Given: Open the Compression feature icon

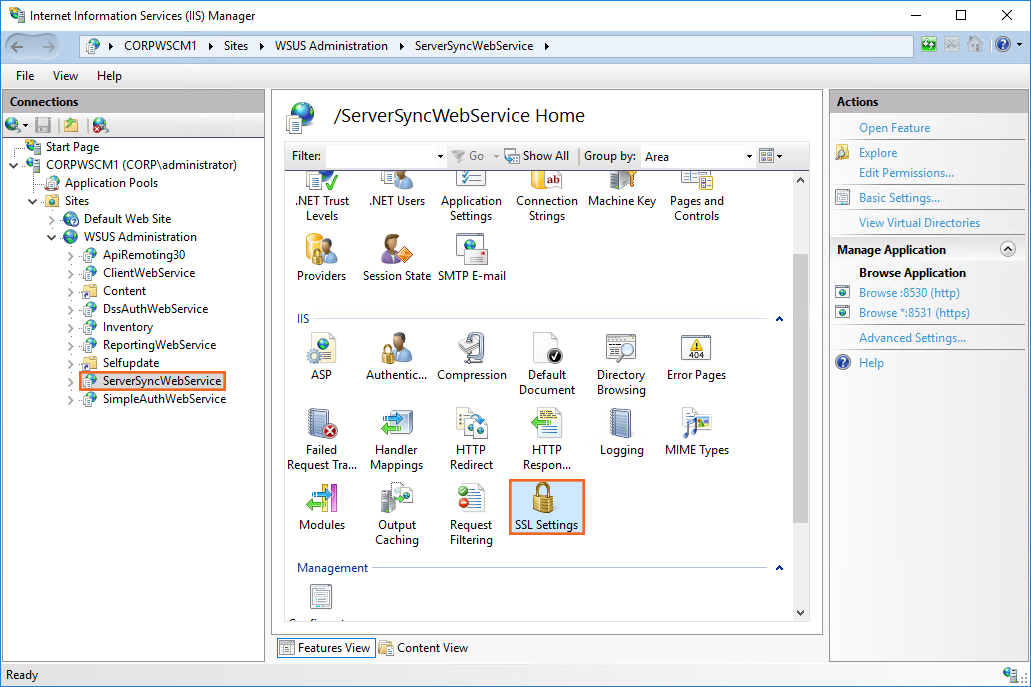Looking at the screenshot, I should click(471, 357).
